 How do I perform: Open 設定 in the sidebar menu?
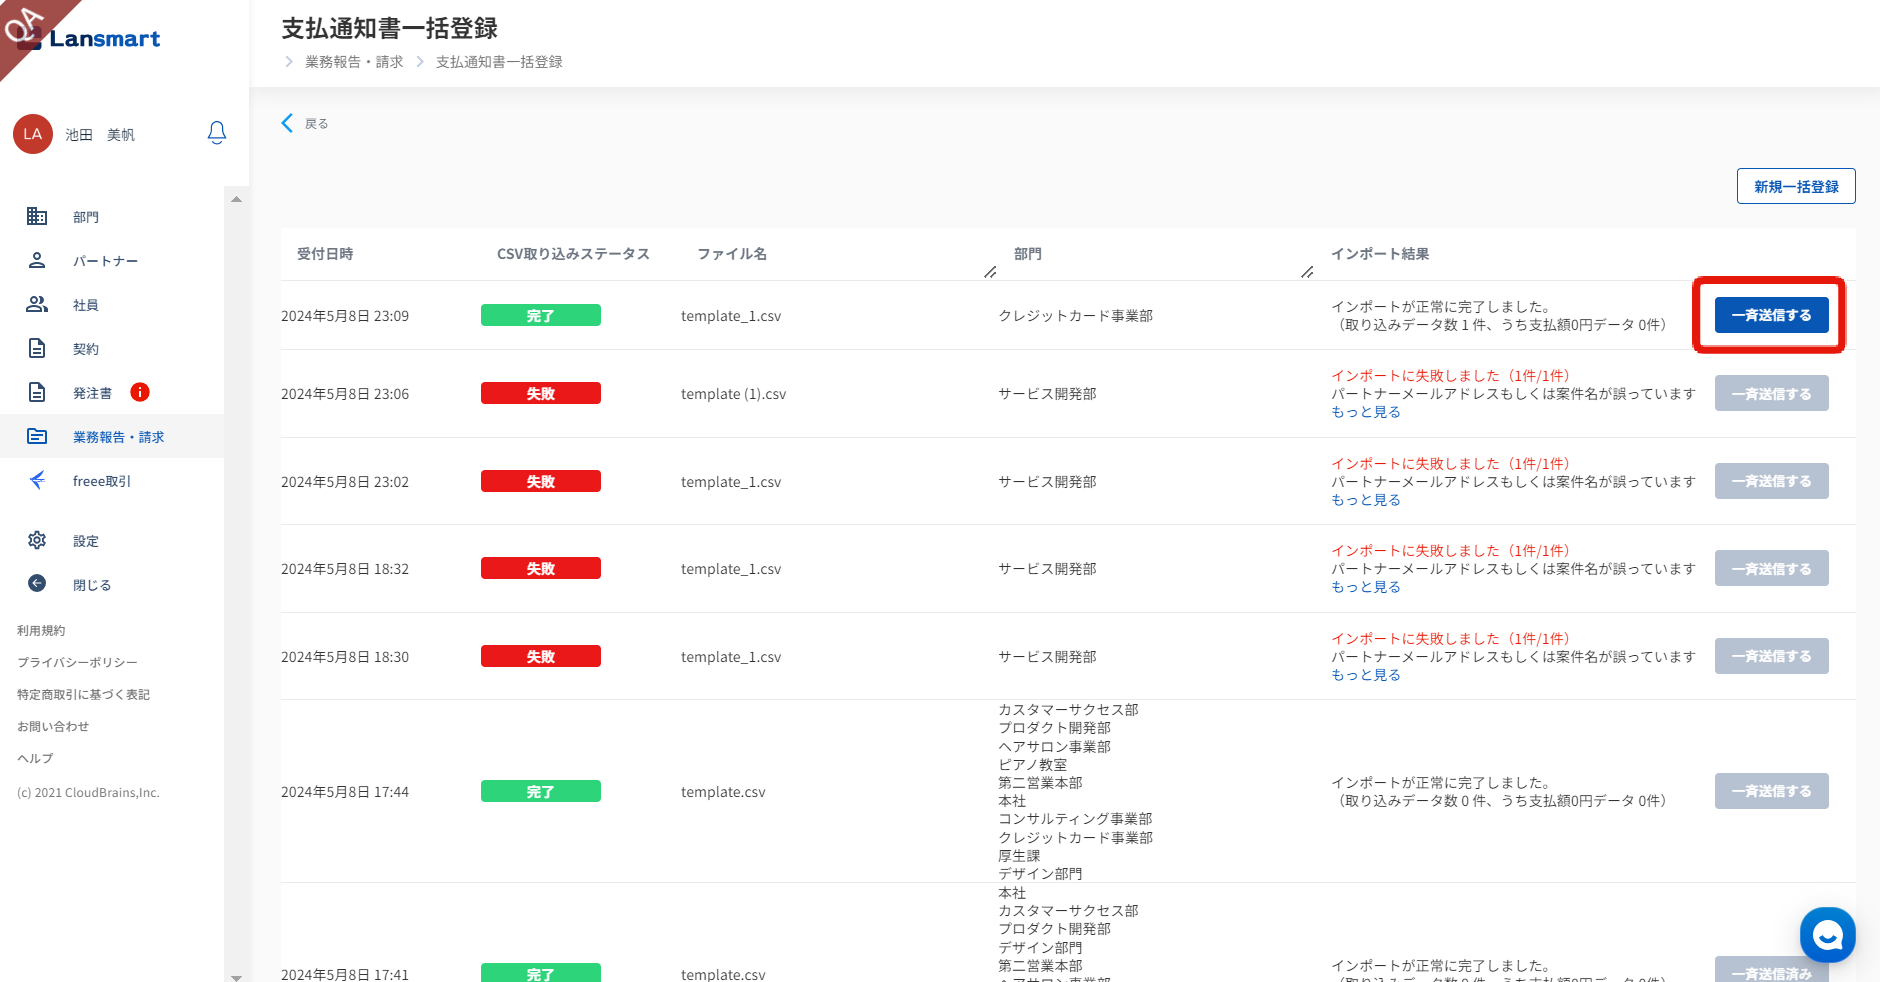(86, 541)
